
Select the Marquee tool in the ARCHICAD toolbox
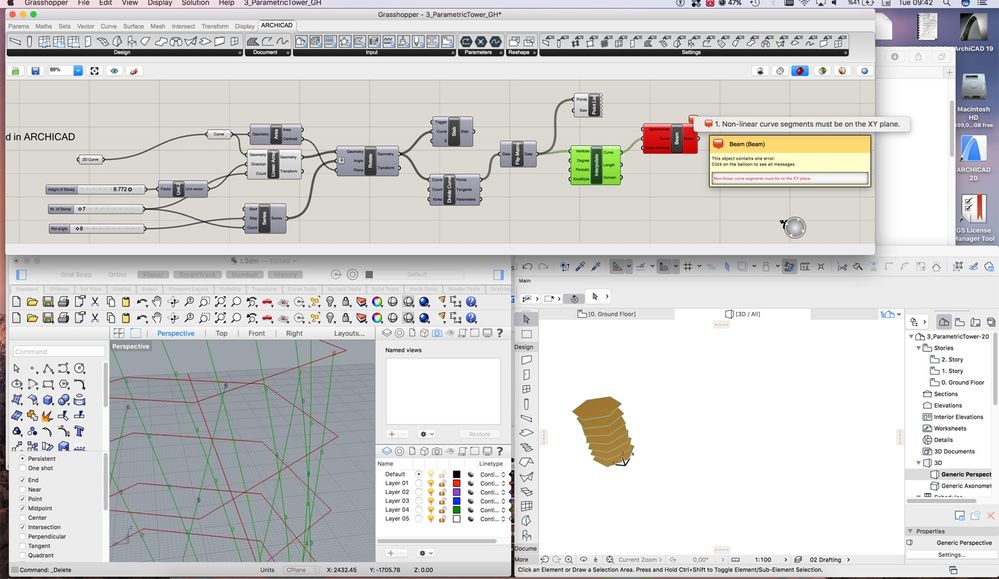(x=527, y=332)
